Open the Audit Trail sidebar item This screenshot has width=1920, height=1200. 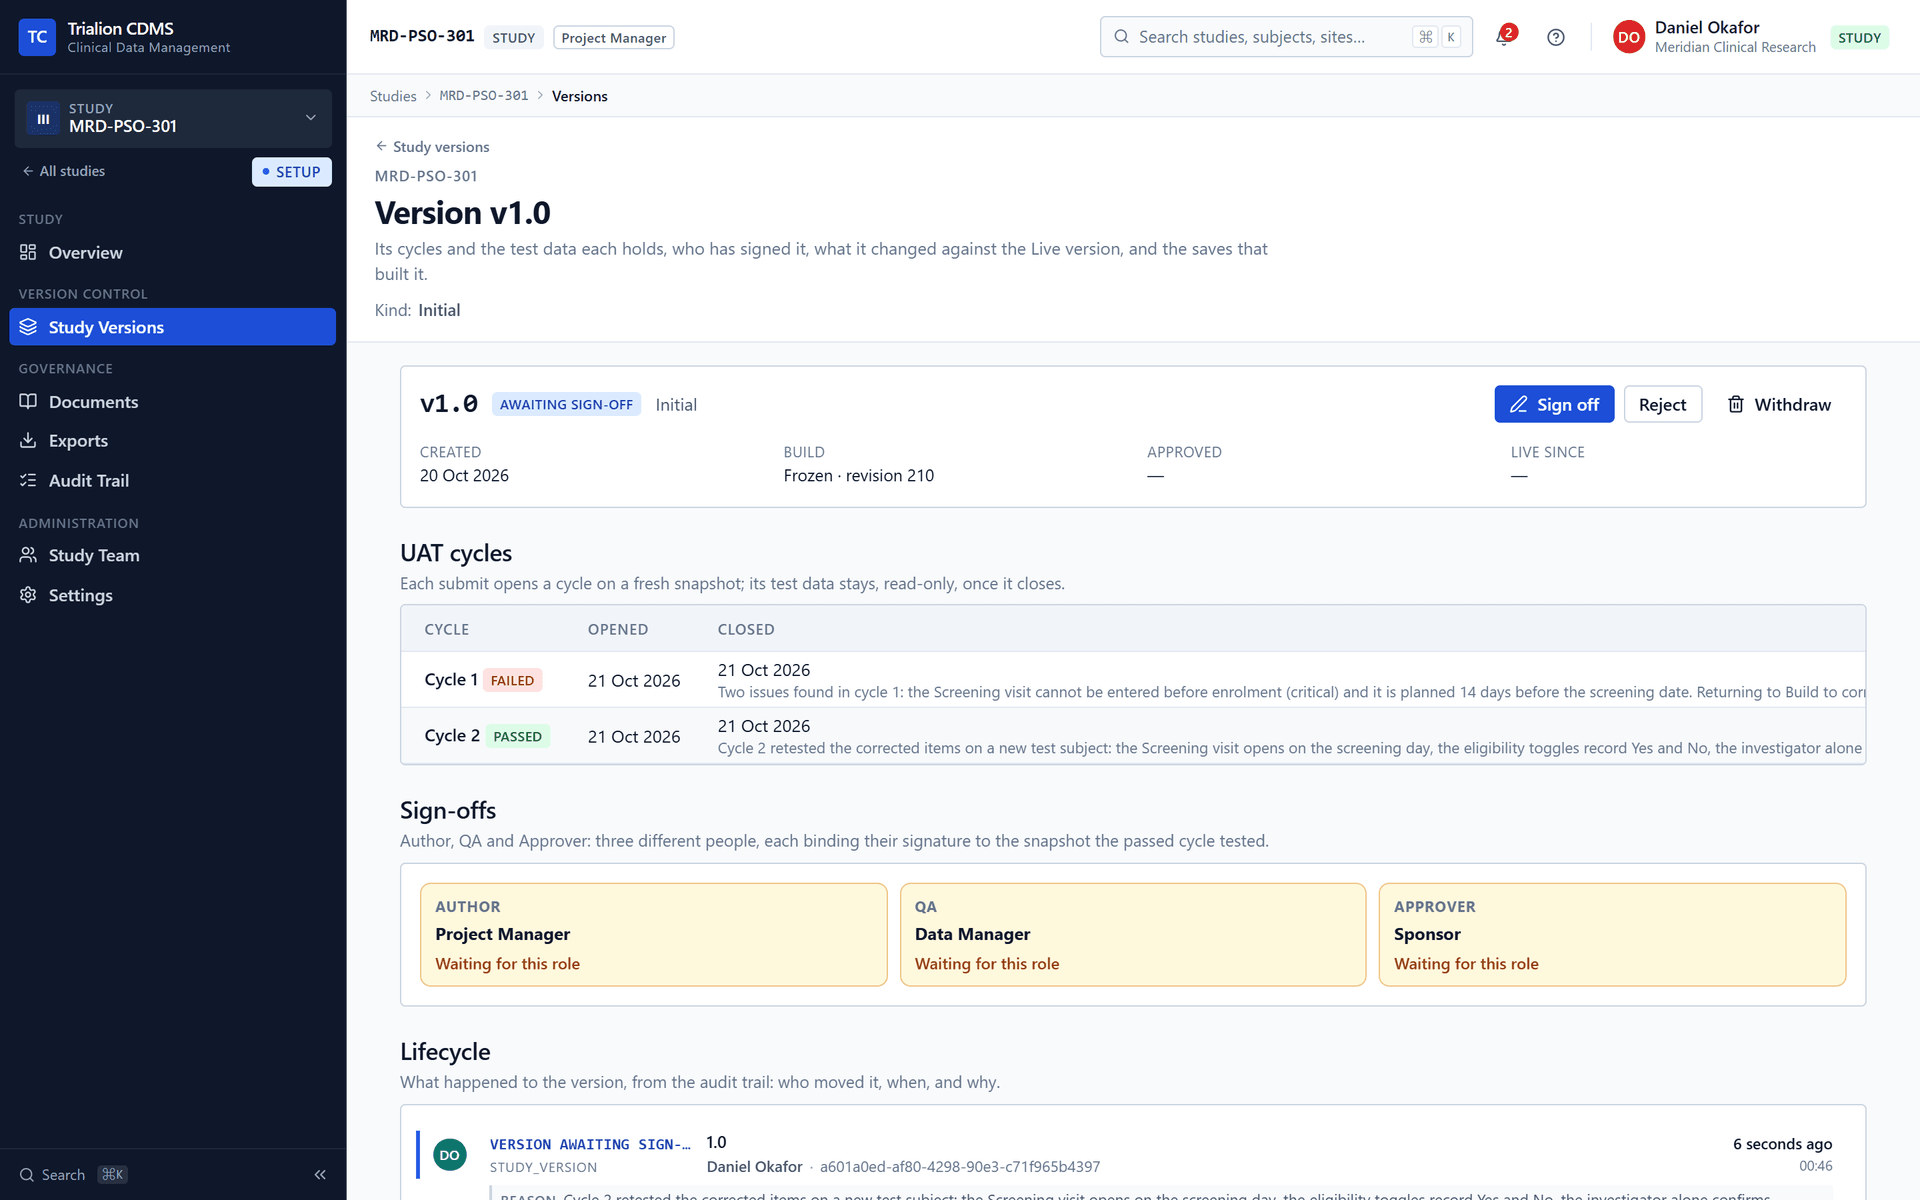172,480
